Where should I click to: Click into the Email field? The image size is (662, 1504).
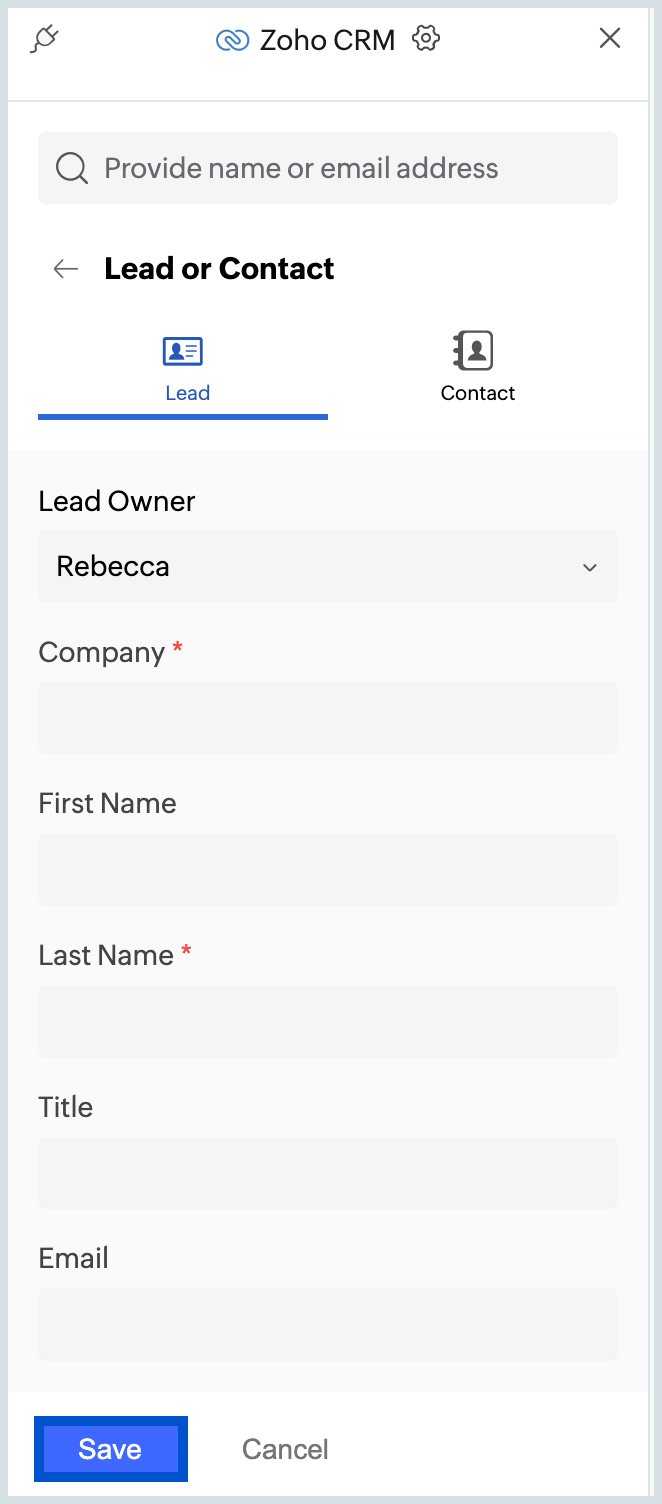pyautogui.click(x=328, y=1324)
